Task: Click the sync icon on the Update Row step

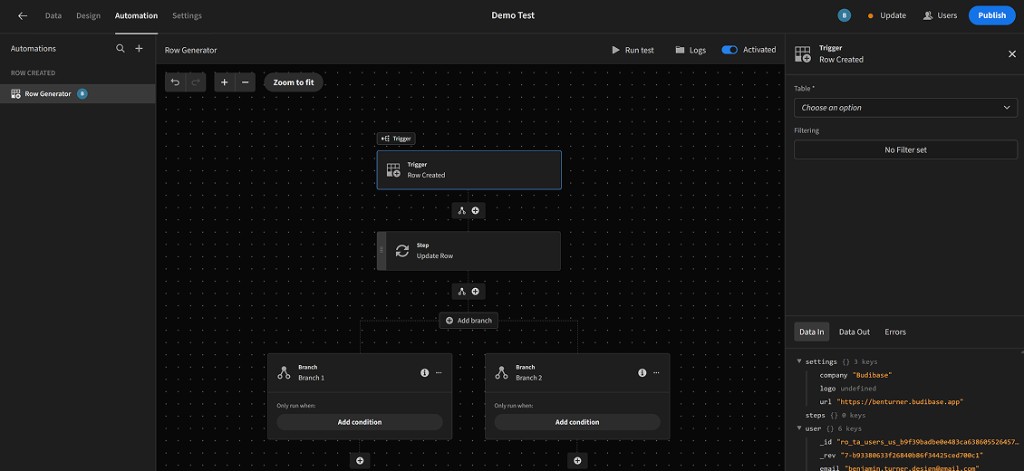Action: [402, 251]
